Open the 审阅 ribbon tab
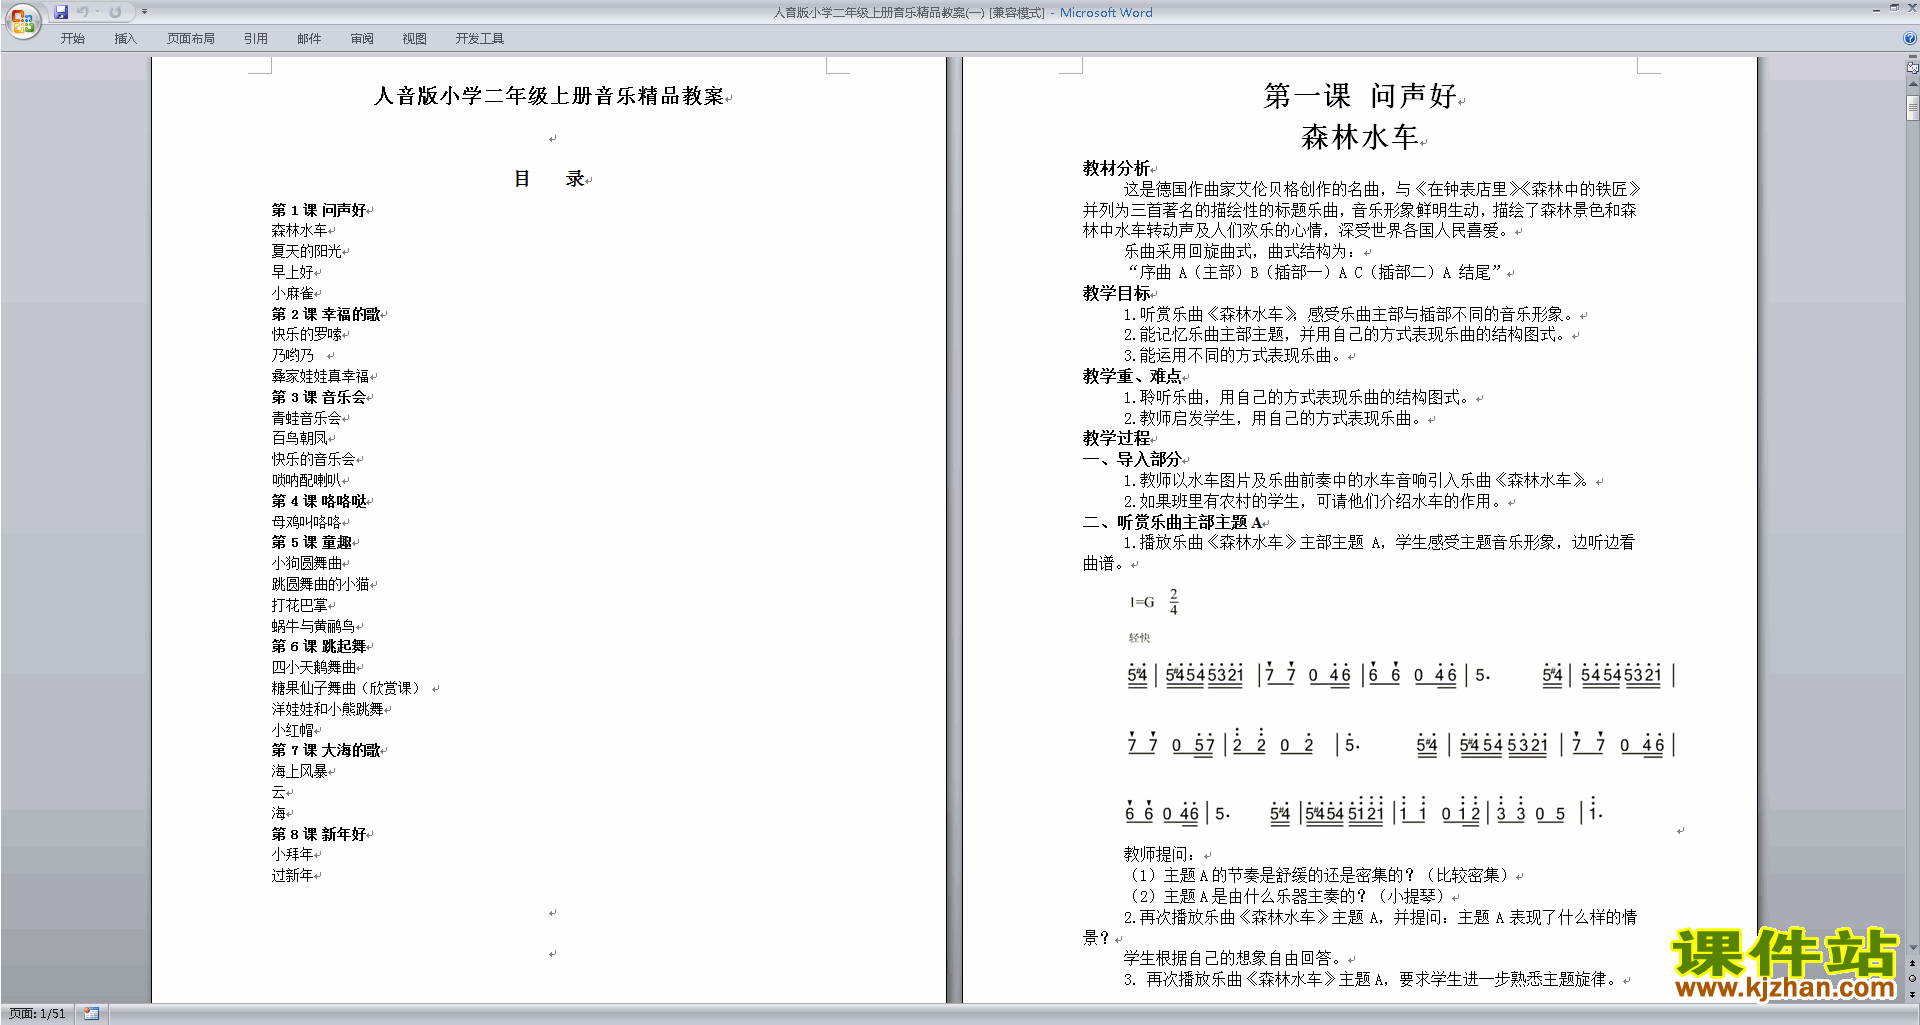This screenshot has height=1025, width=1920. point(362,38)
